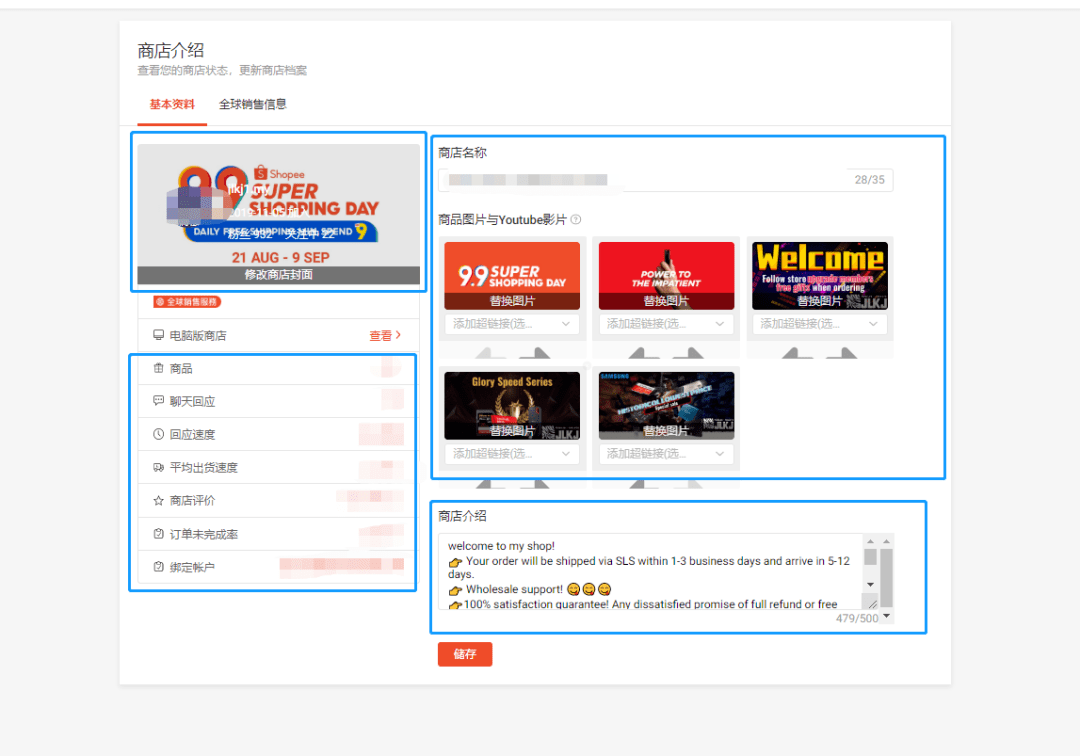This screenshot has width=1080, height=756.
Task: Click the clipboard icon beside 绑定帐户
Action: click(158, 567)
